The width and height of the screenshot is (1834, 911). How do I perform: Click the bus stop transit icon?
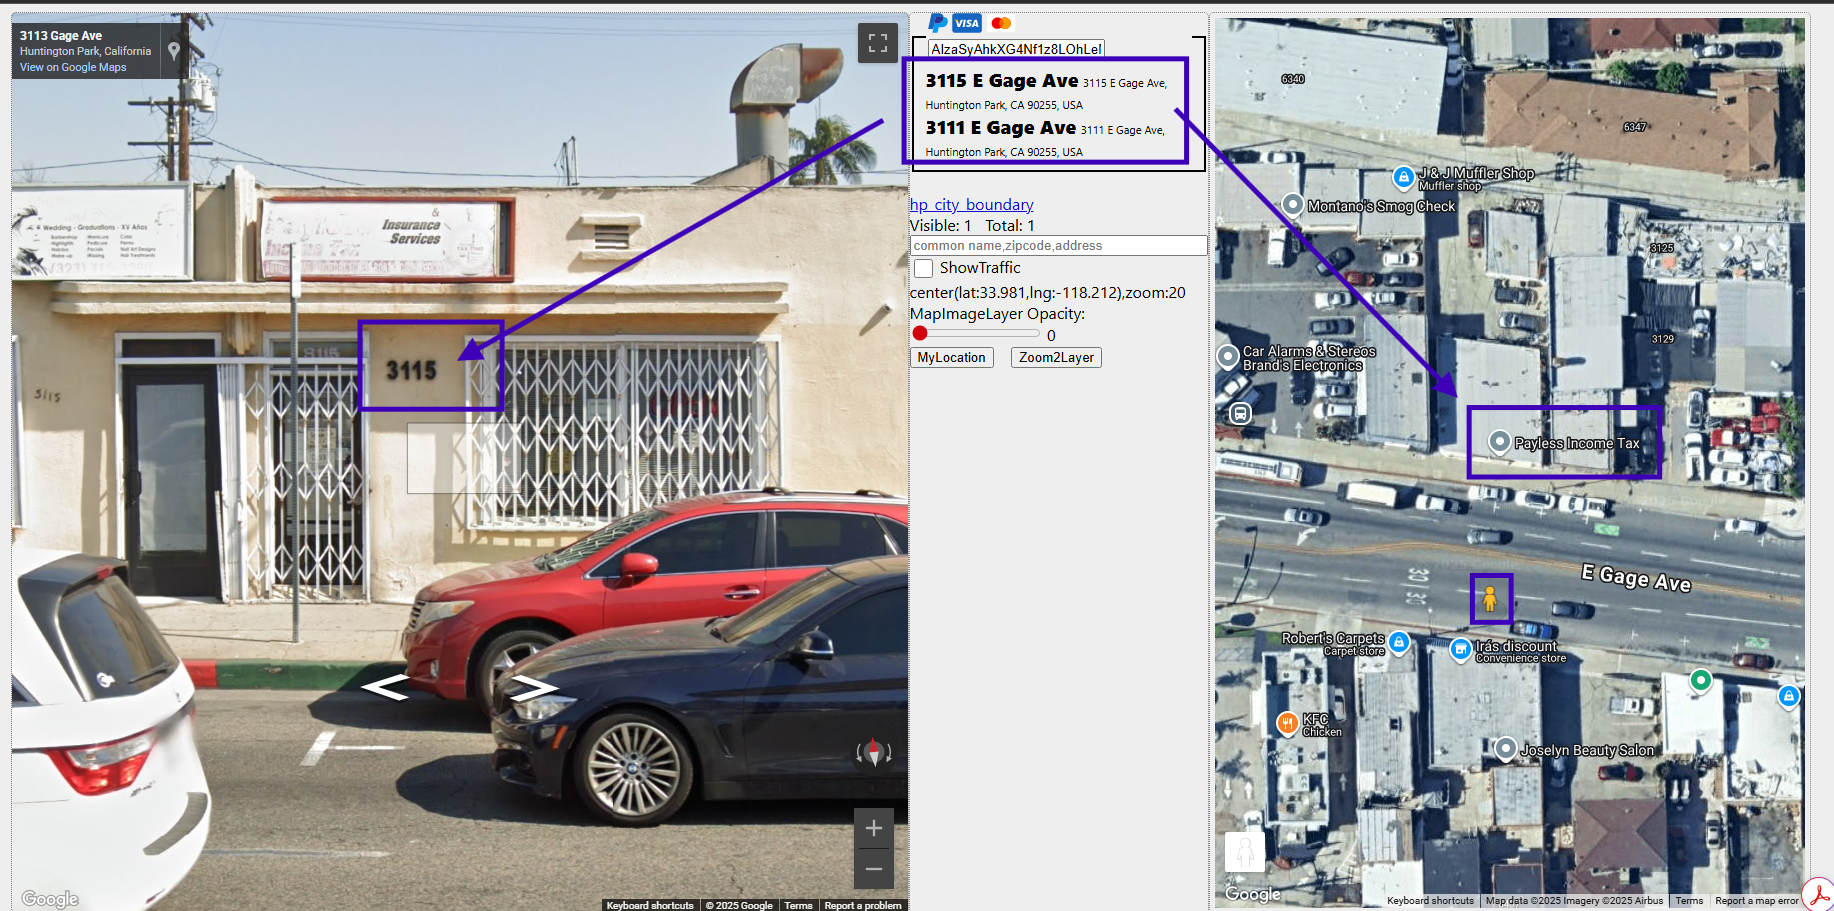(x=1240, y=413)
